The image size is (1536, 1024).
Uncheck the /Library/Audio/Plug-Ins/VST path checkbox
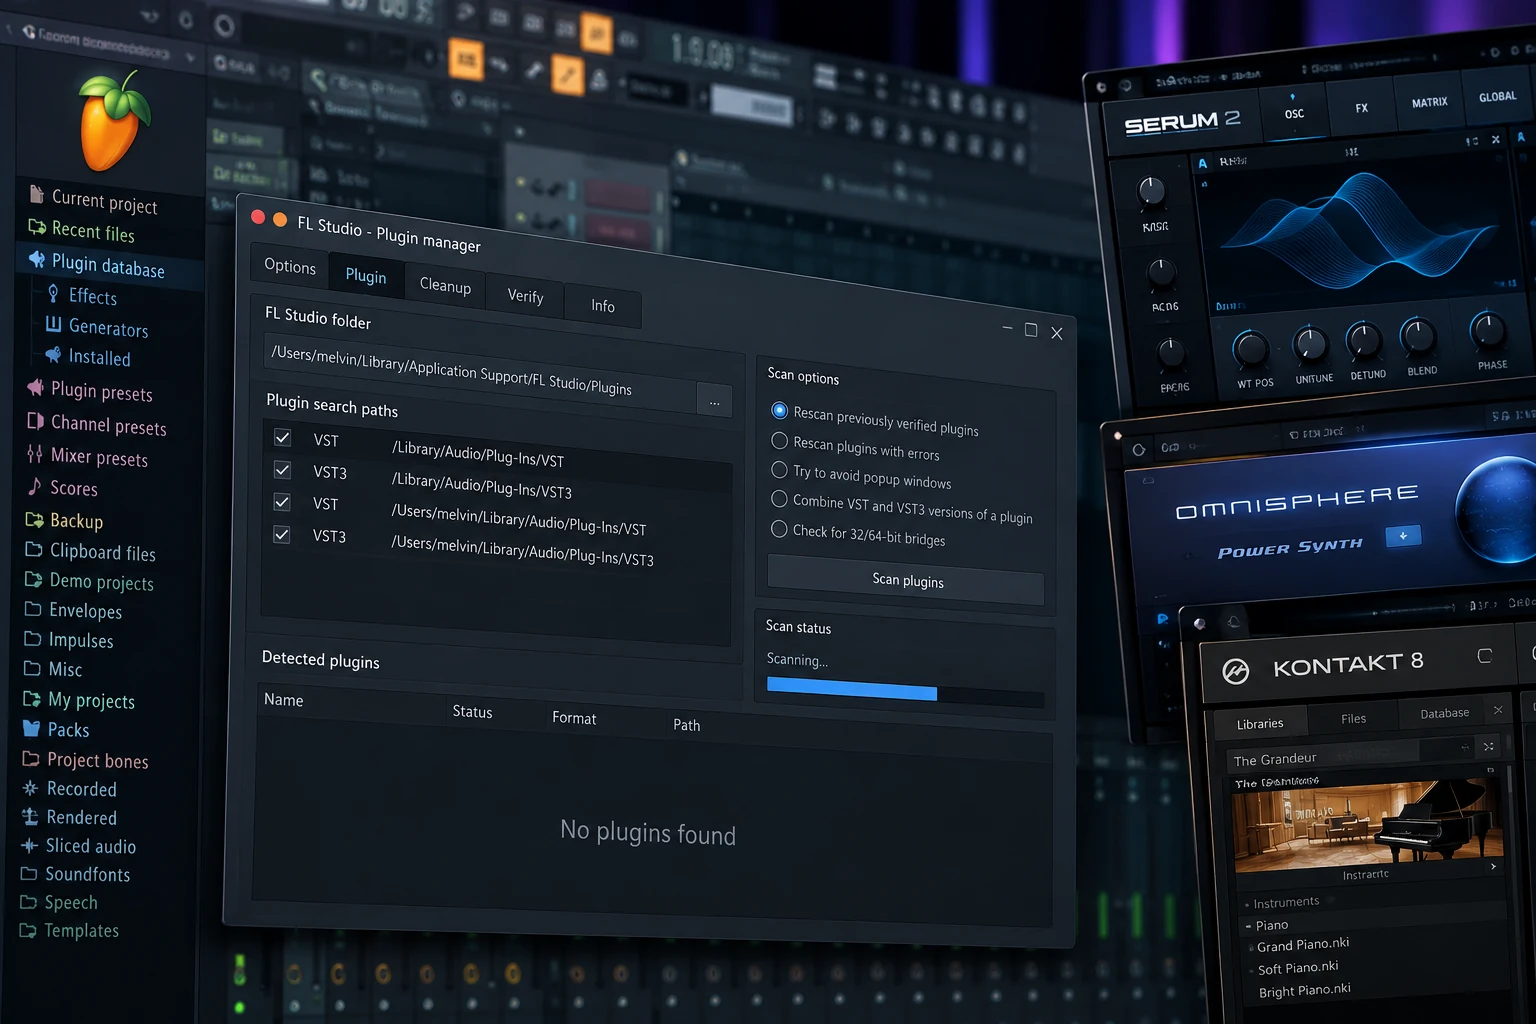pos(283,437)
